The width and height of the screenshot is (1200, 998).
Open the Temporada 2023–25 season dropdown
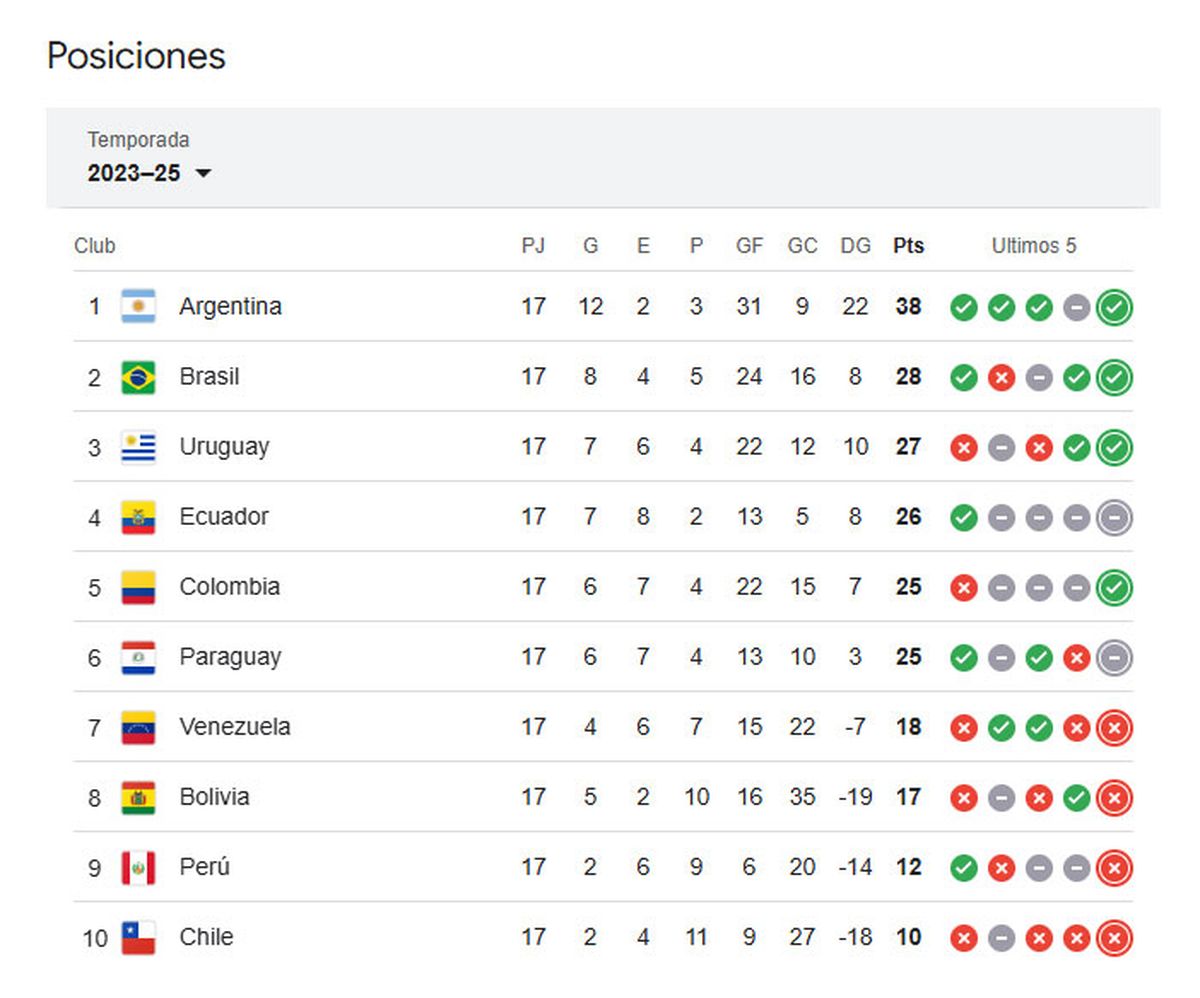tap(149, 173)
